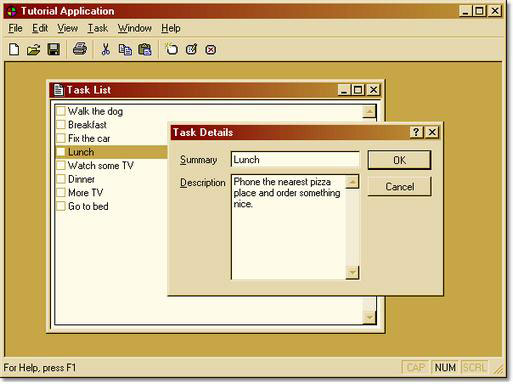
Task: Click the Copy toolbar icon
Action: click(x=125, y=50)
